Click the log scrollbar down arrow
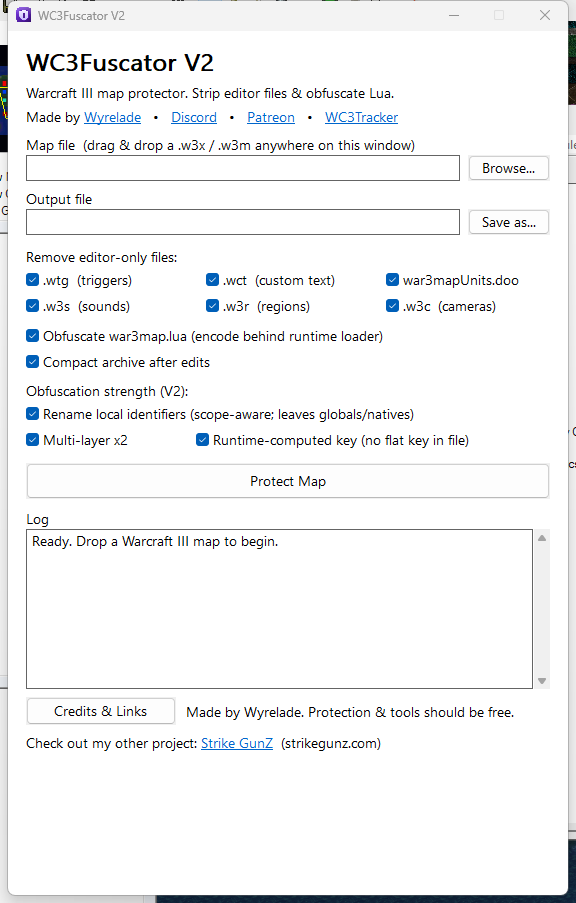This screenshot has width=576, height=903. (541, 681)
